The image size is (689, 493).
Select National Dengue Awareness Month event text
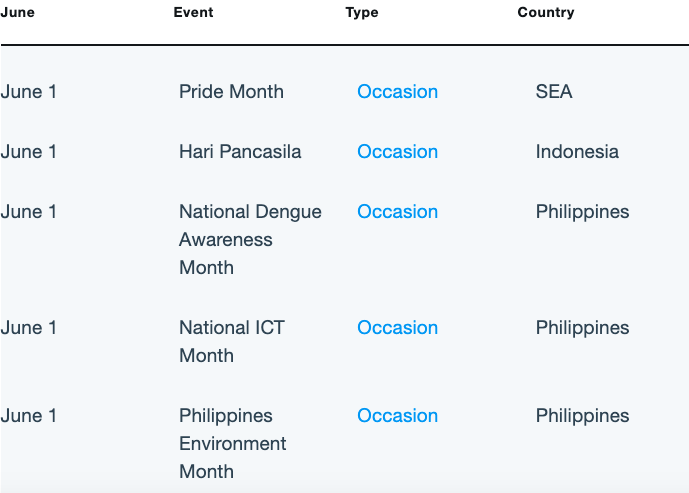pos(250,239)
